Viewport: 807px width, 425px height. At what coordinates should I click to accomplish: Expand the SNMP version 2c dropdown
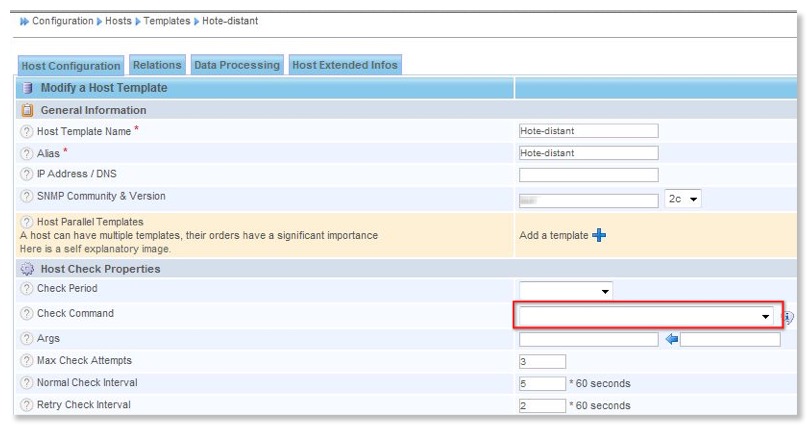pos(683,199)
